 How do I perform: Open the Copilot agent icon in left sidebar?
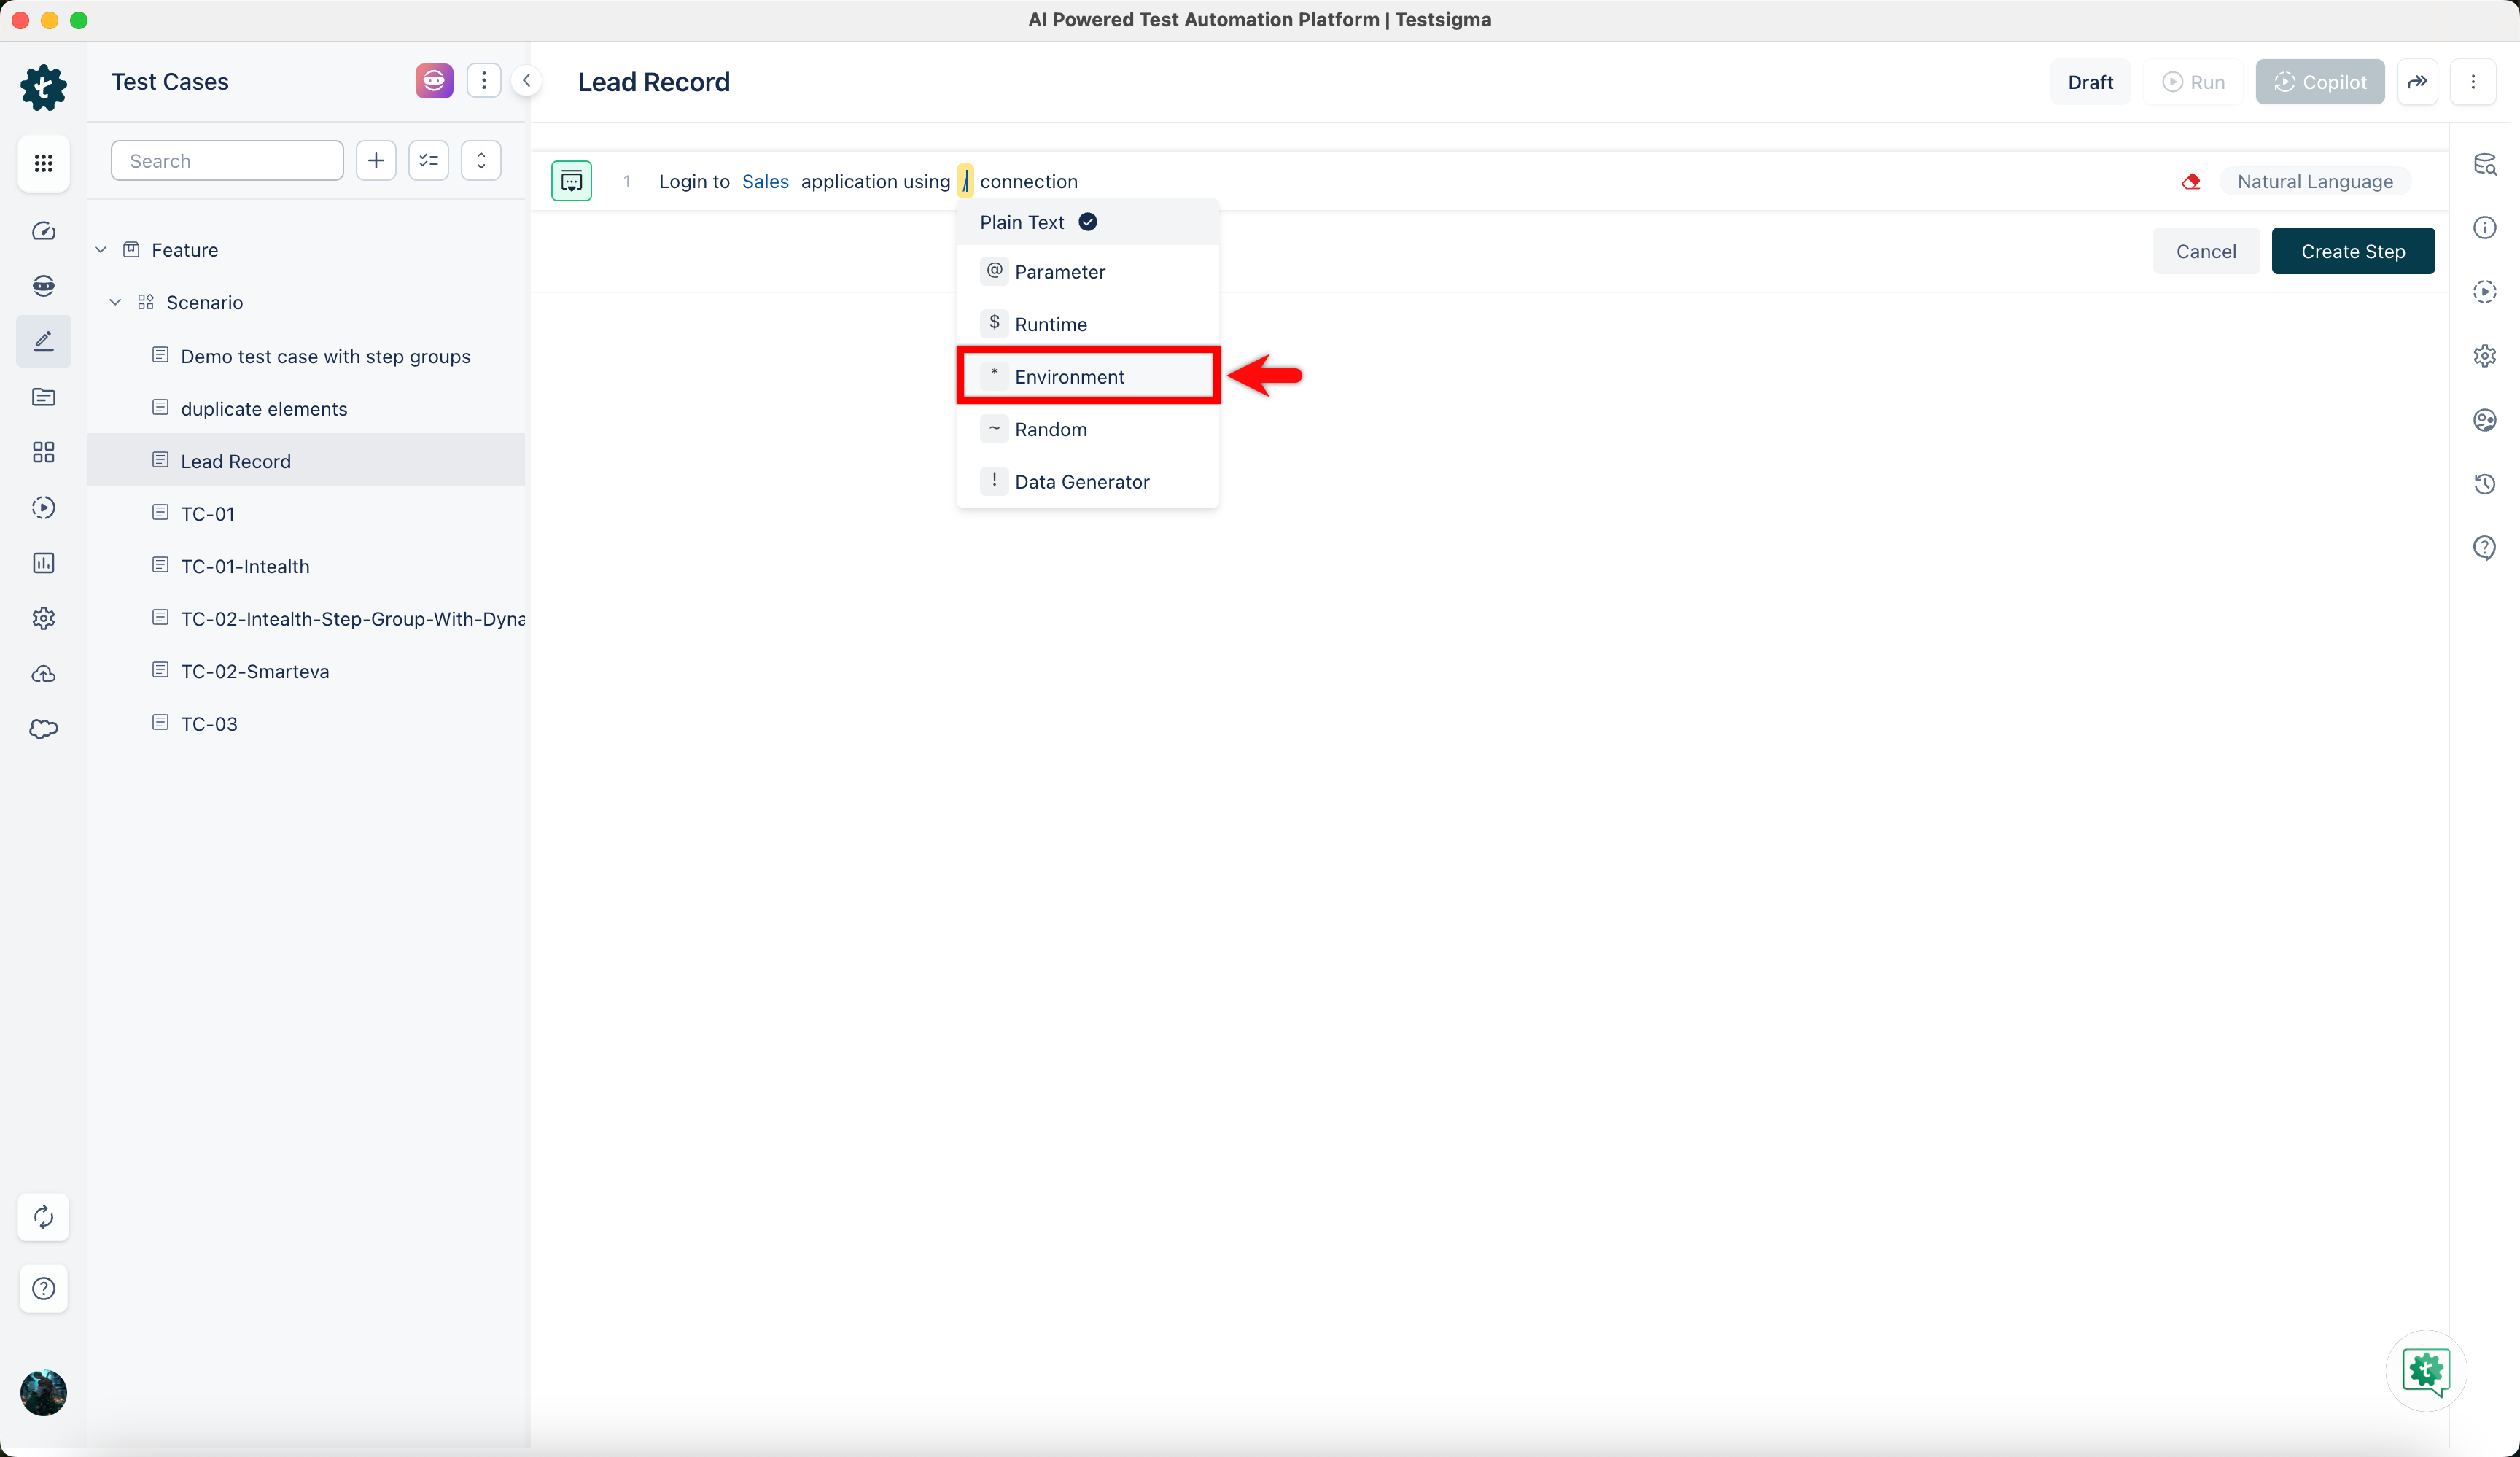[x=43, y=286]
